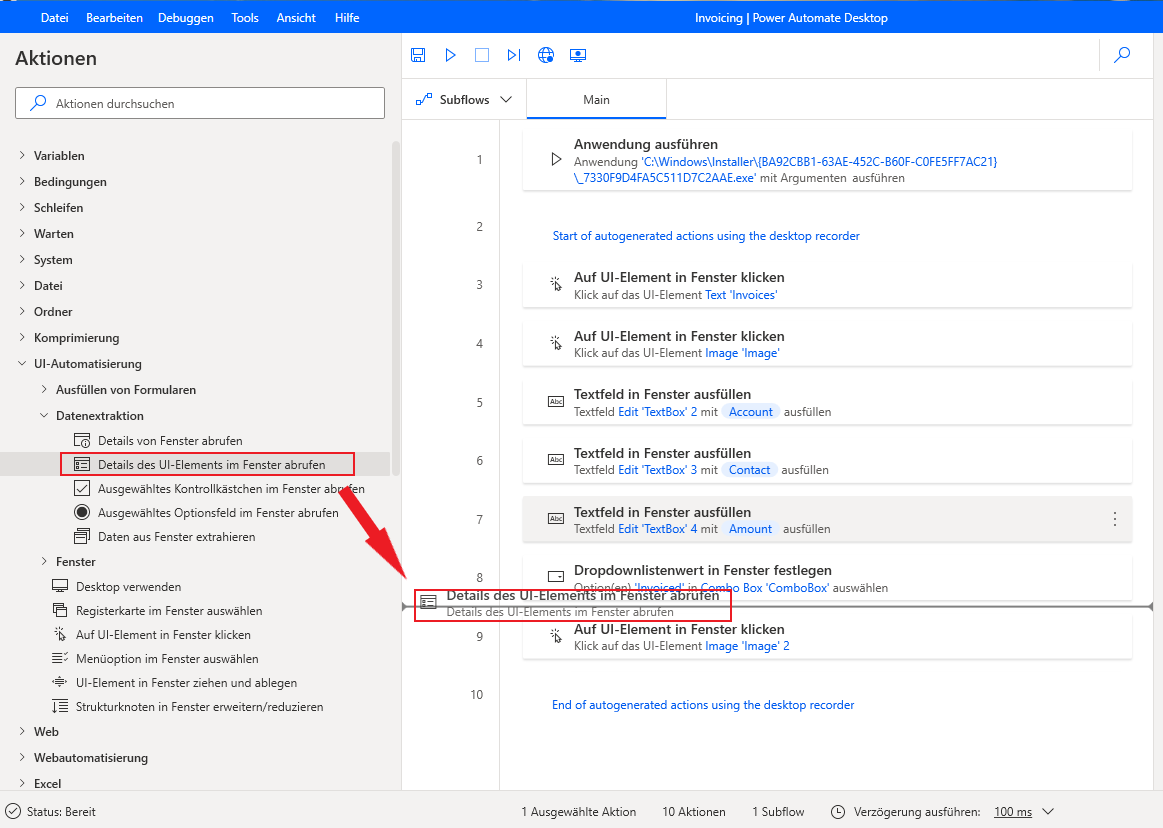Image resolution: width=1163 pixels, height=828 pixels.
Task: Open the Subflows dropdown chevron
Action: [x=506, y=99]
